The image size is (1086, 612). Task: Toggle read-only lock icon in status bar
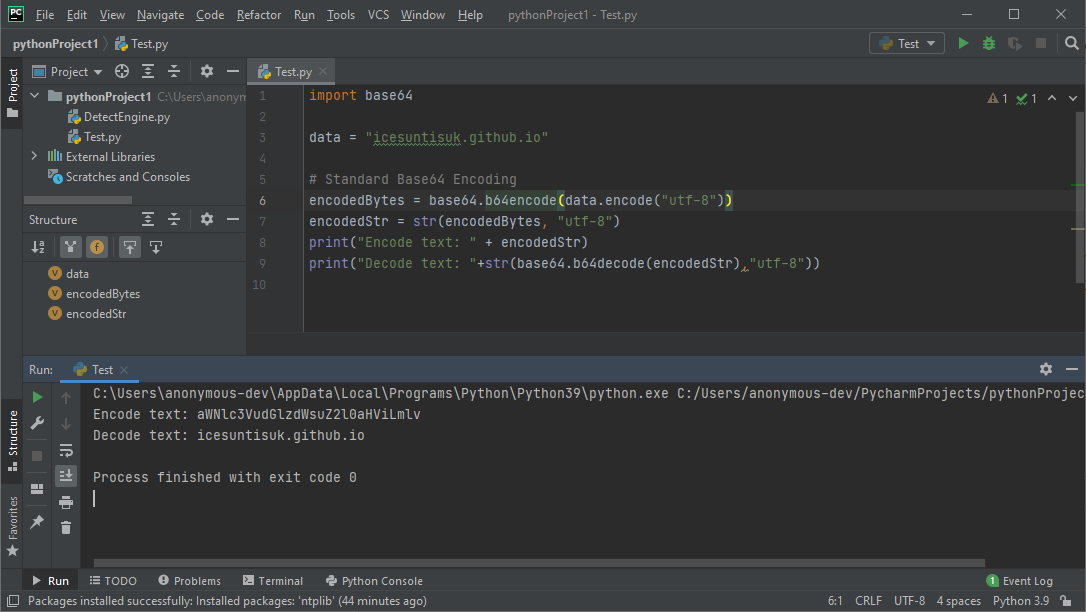(1067, 601)
